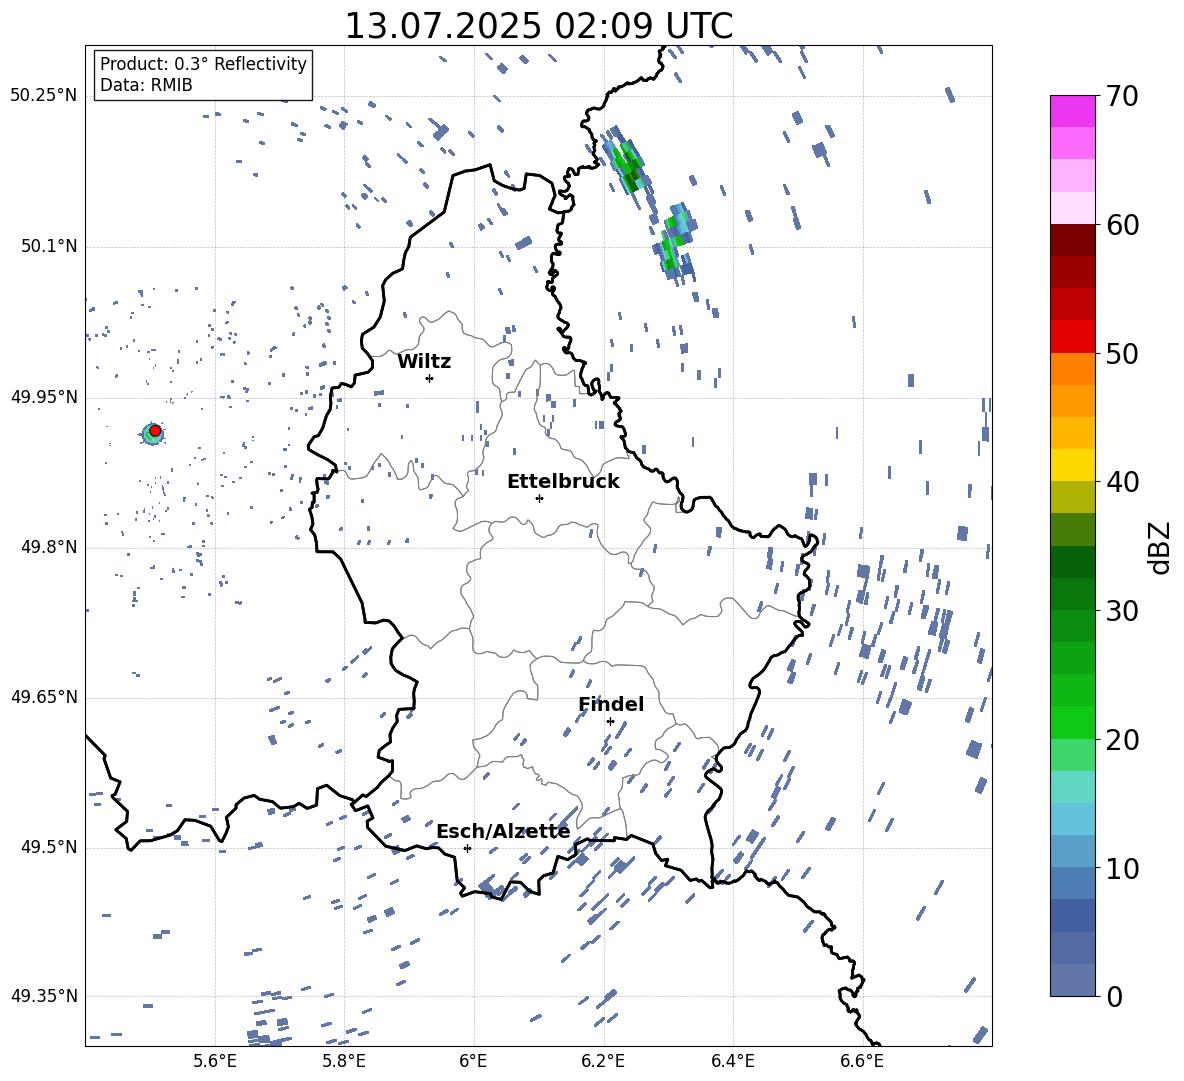Click the 60 colorbar tick label

pos(1122,225)
